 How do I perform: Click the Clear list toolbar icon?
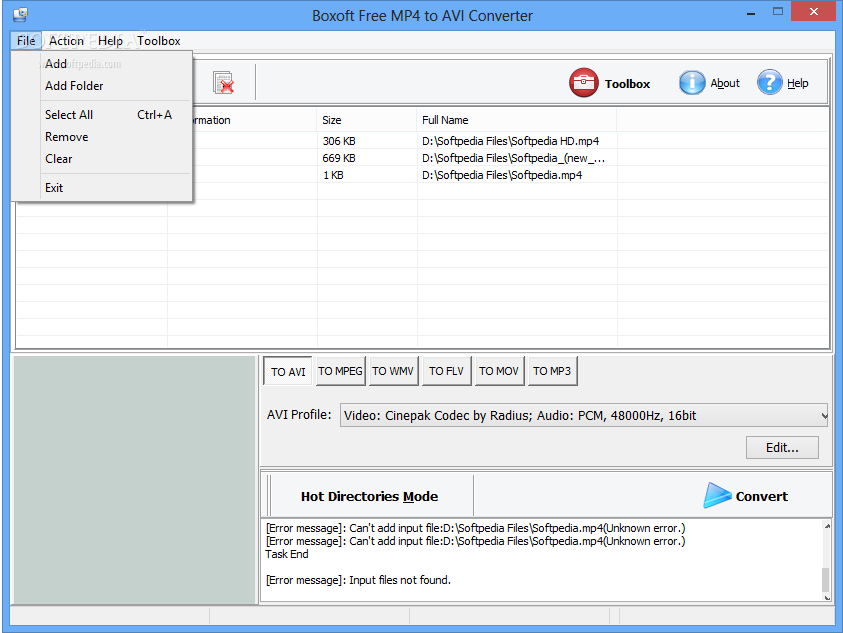click(223, 83)
